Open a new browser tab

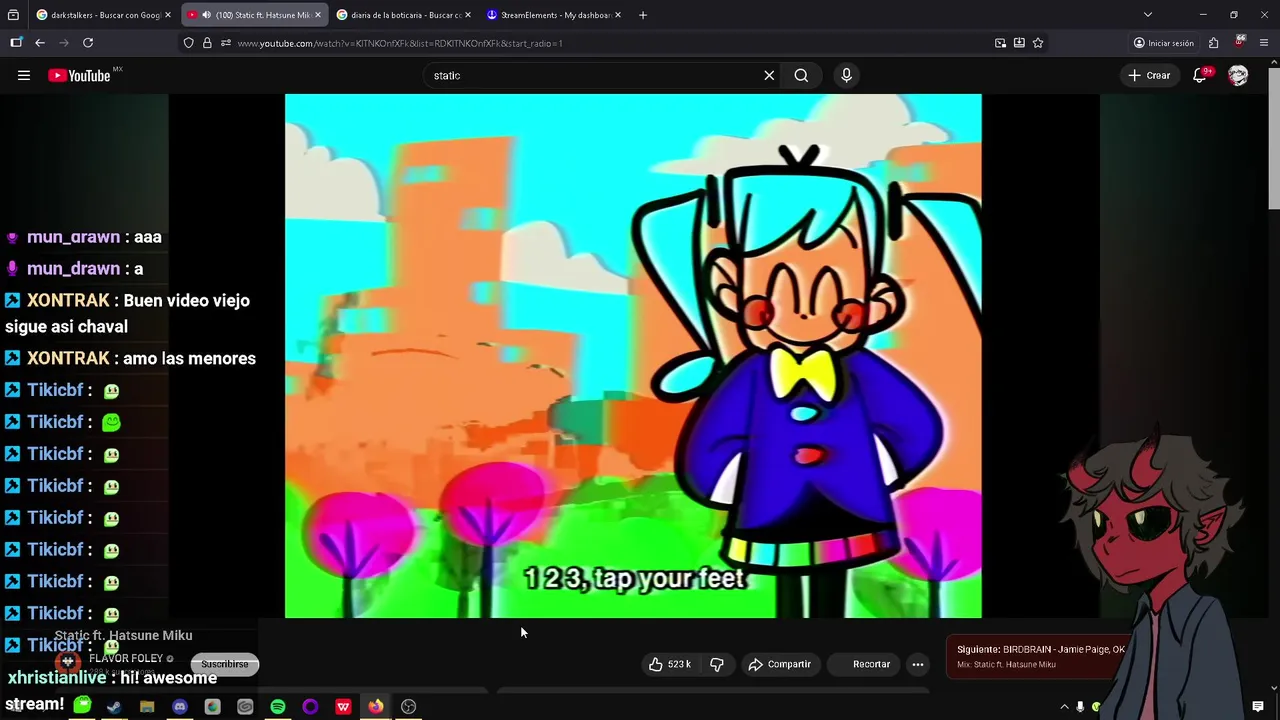point(643,15)
